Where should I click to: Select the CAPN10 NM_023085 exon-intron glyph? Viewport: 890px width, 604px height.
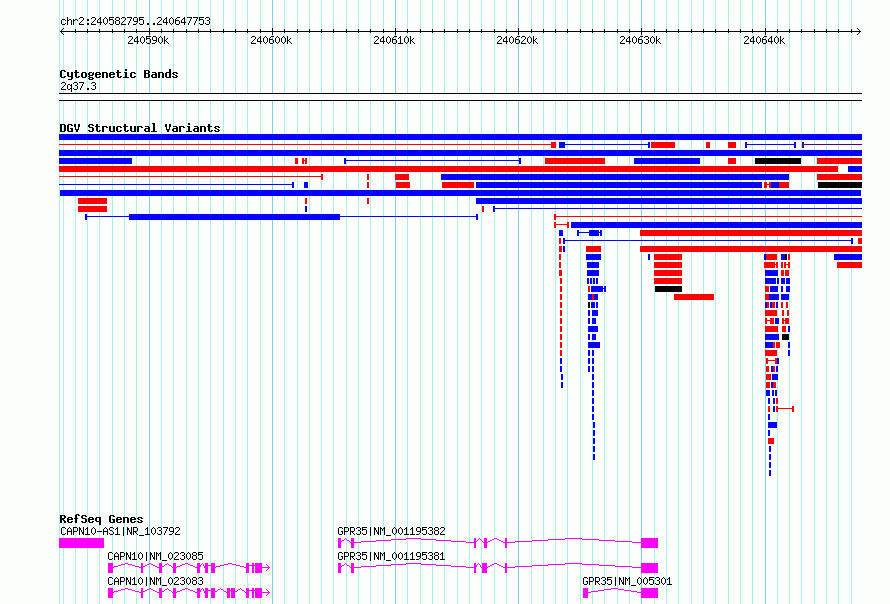[188, 568]
